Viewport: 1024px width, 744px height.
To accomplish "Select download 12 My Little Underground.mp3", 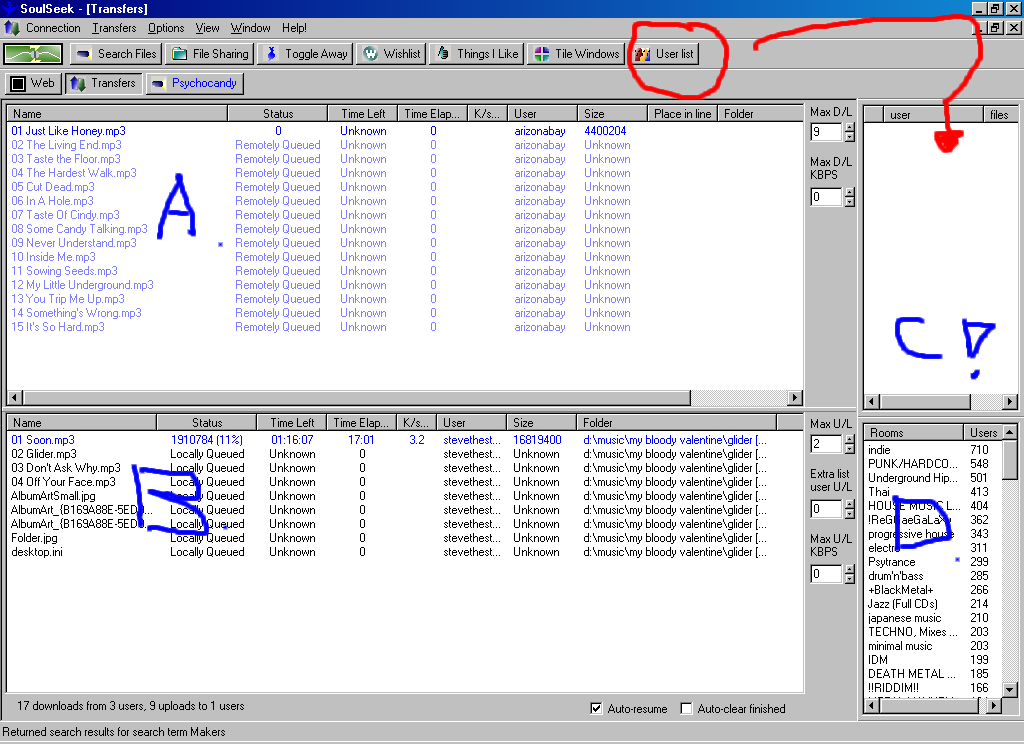I will pos(82,285).
